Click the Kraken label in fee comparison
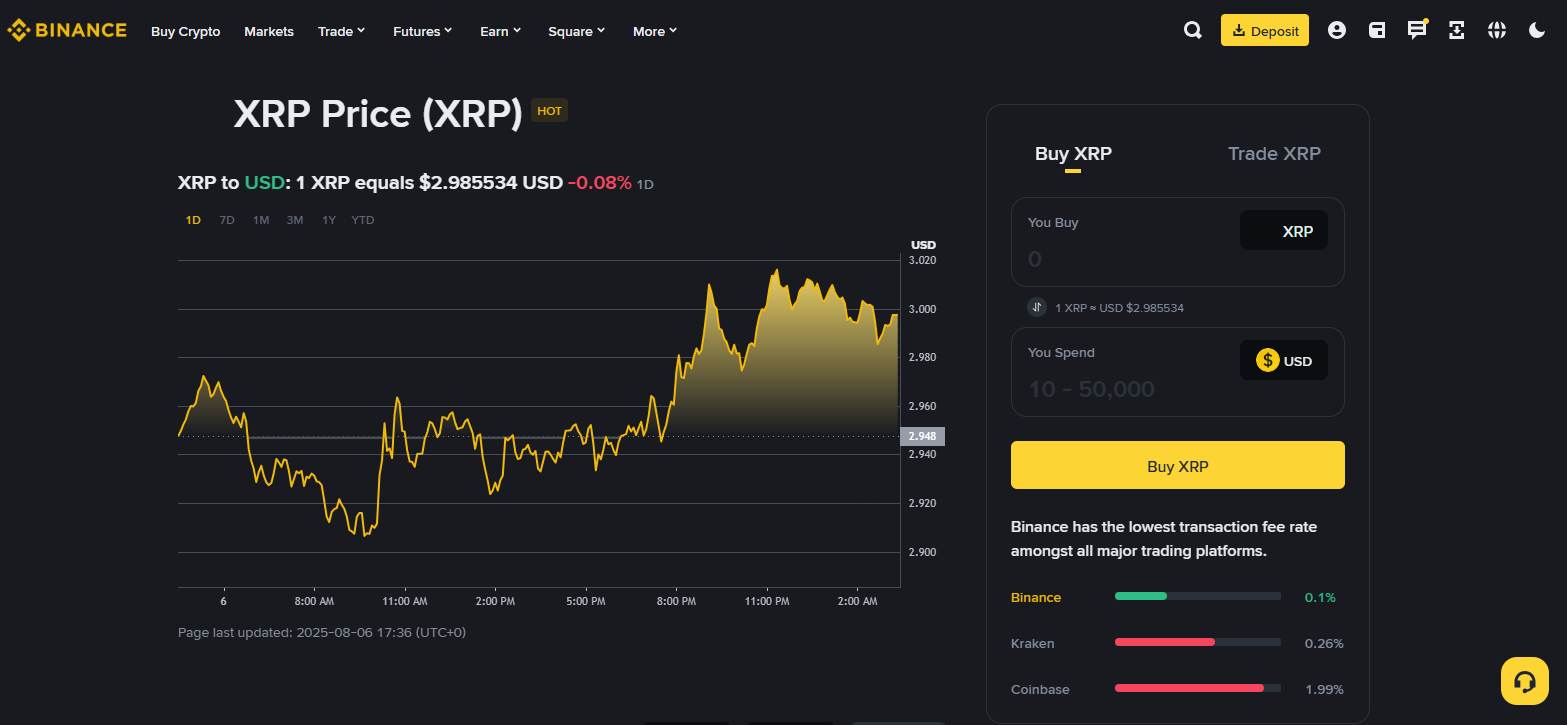1567x725 pixels. tap(1033, 643)
